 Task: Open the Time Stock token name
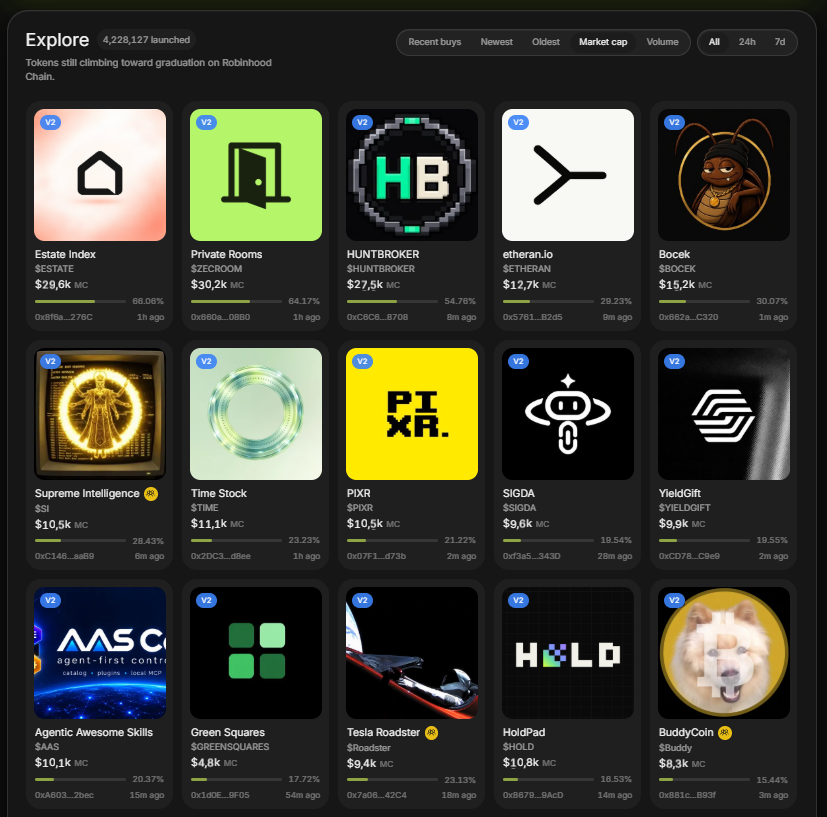[219, 493]
